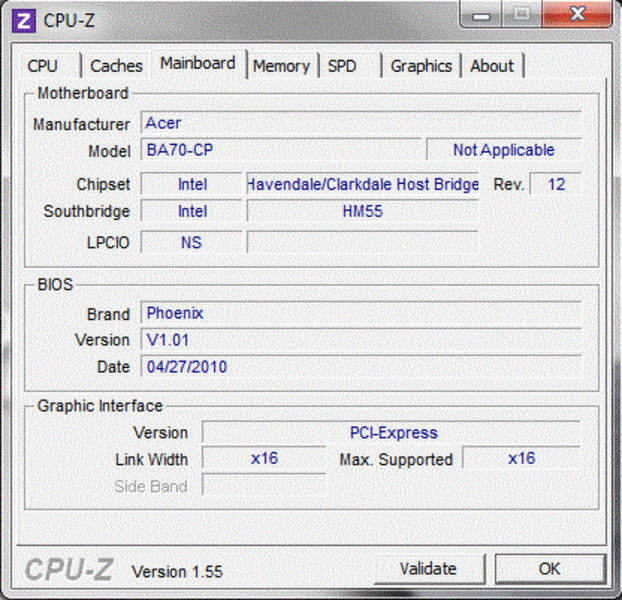The image size is (622, 600).
Task: Select the Max. Supported x16 field
Action: pos(522,459)
